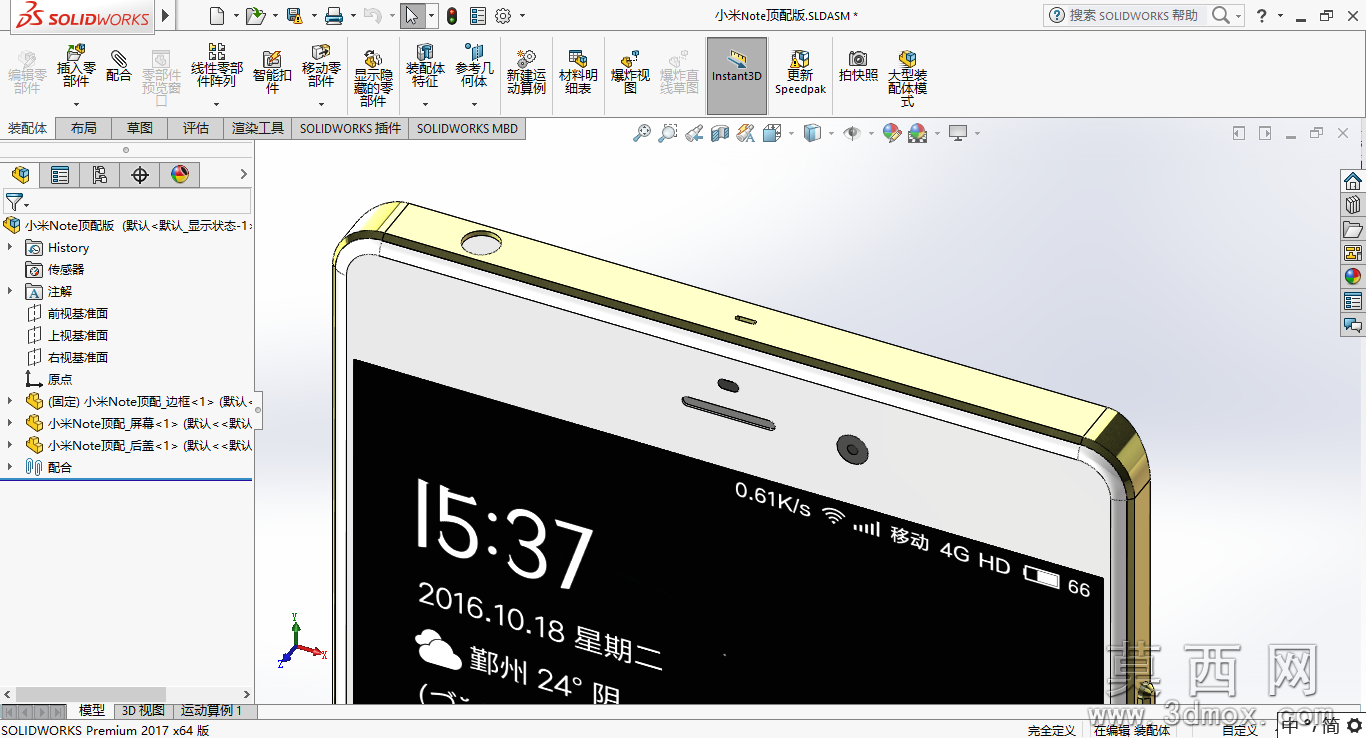Click the Print icon
1366x738 pixels.
334,15
